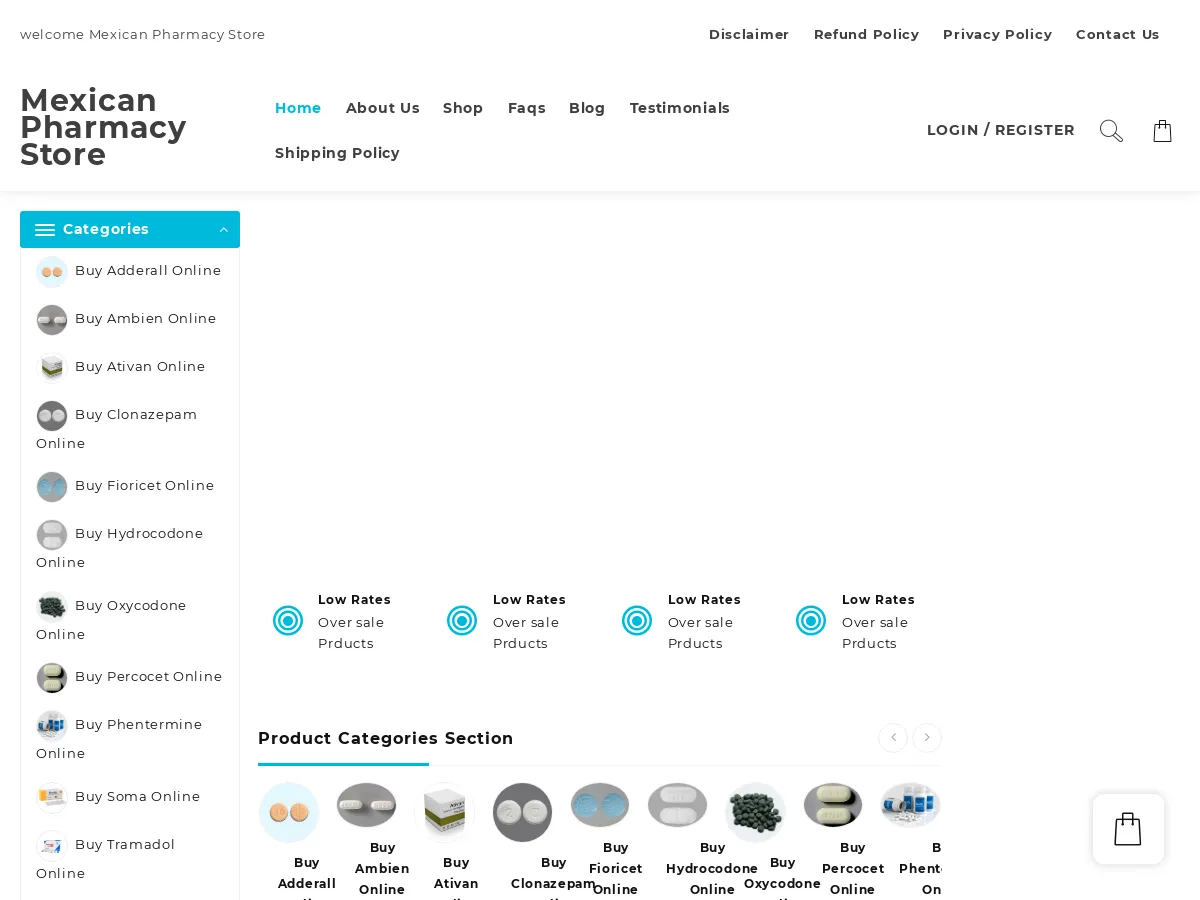The image size is (1200, 900).
Task: Select the Buy Fioricet Online carousel thumbnail
Action: [600, 805]
